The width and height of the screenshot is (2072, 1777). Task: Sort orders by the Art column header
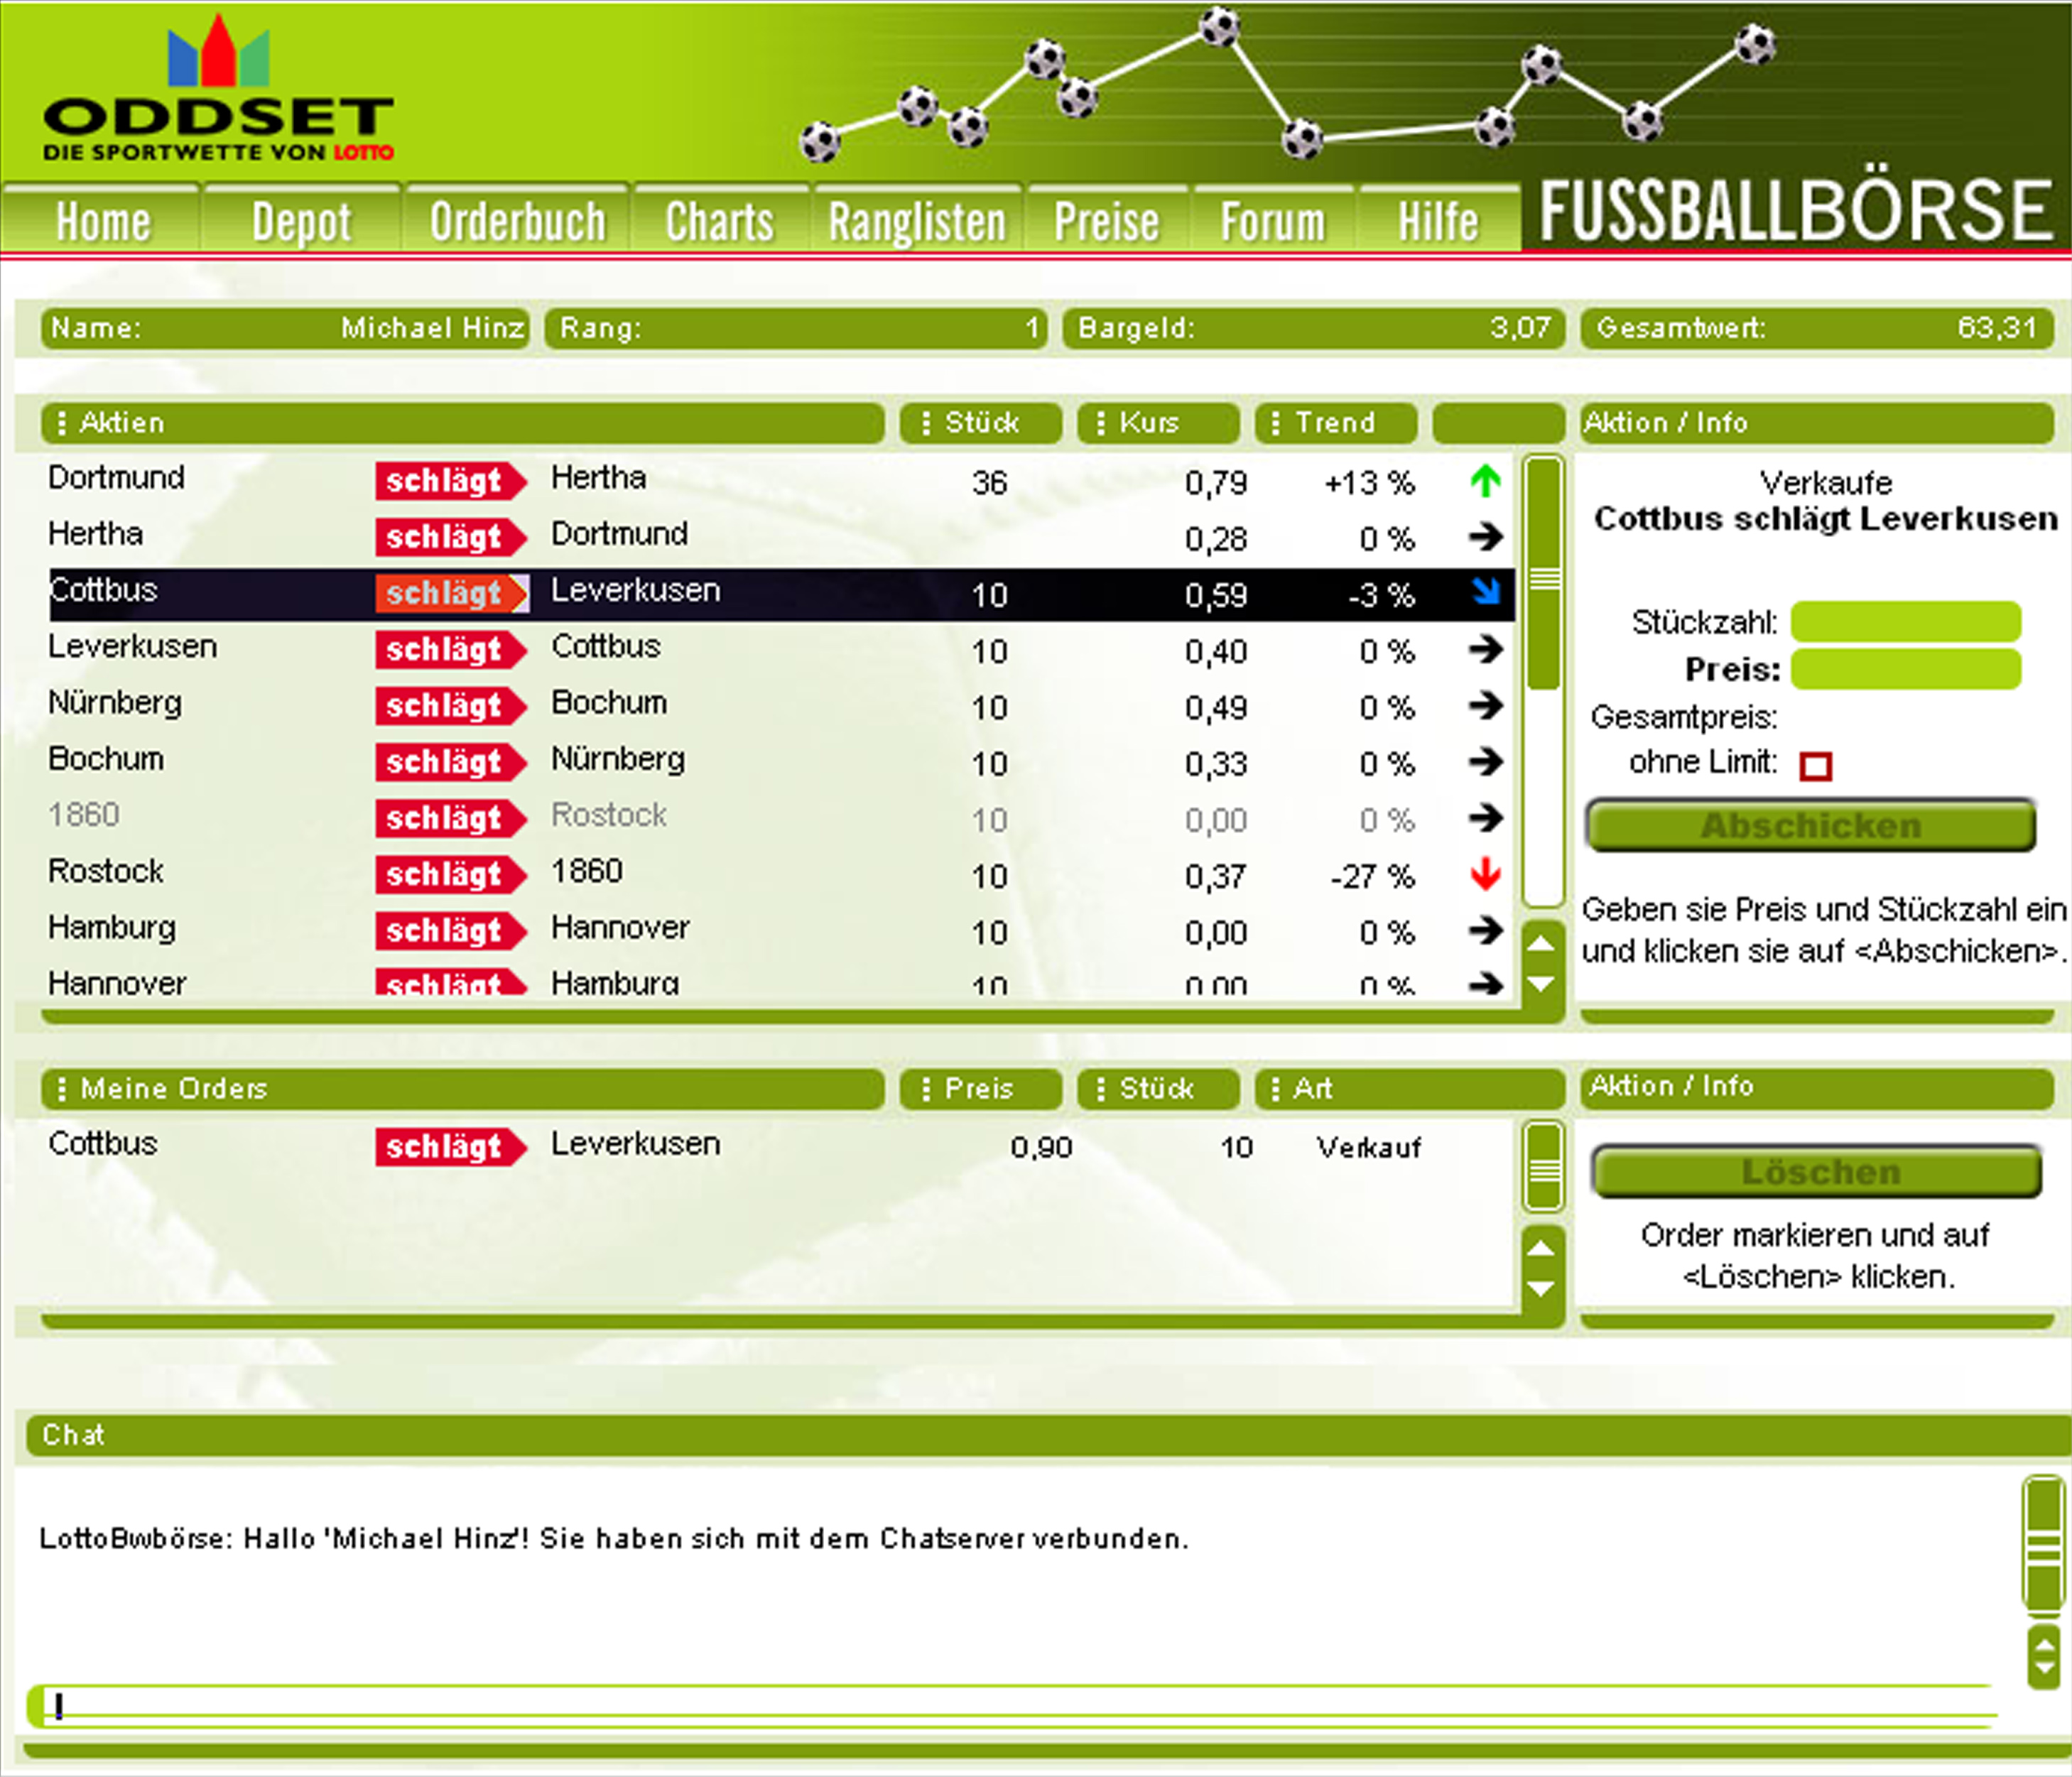(x=1409, y=1089)
